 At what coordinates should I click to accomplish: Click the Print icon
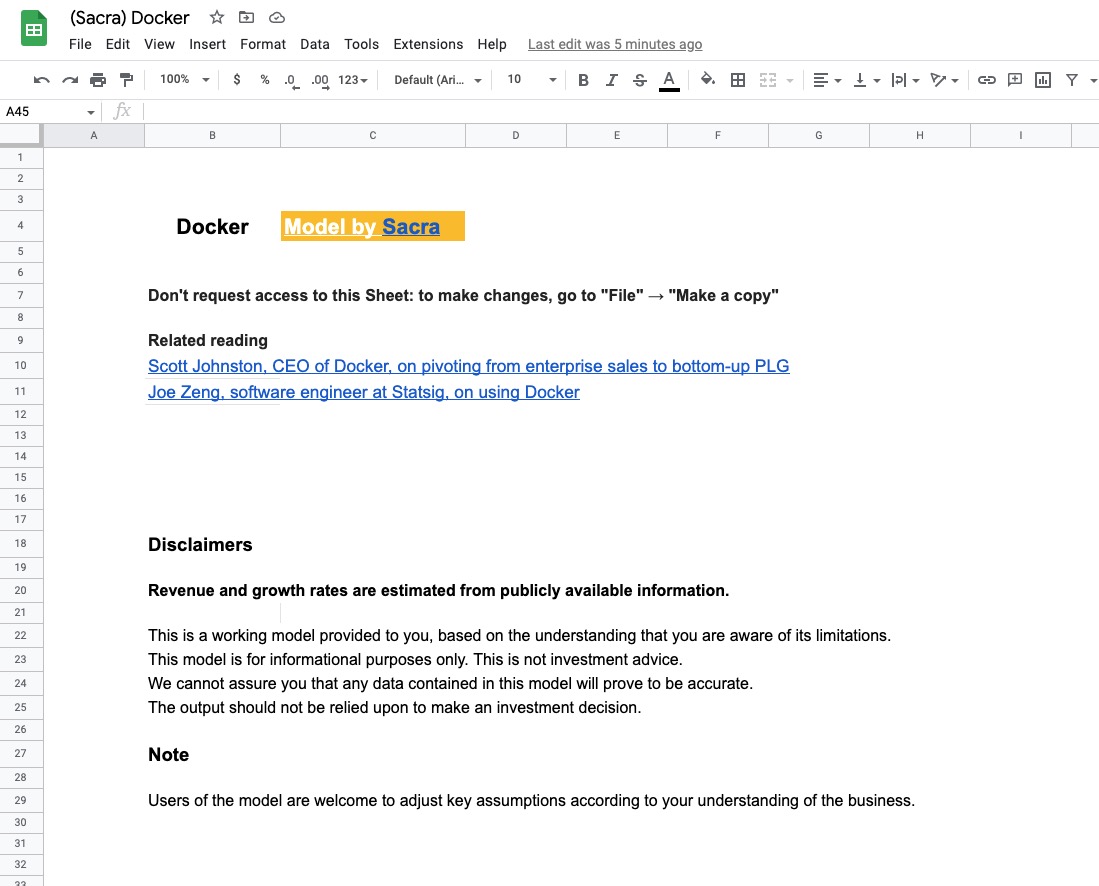point(98,80)
